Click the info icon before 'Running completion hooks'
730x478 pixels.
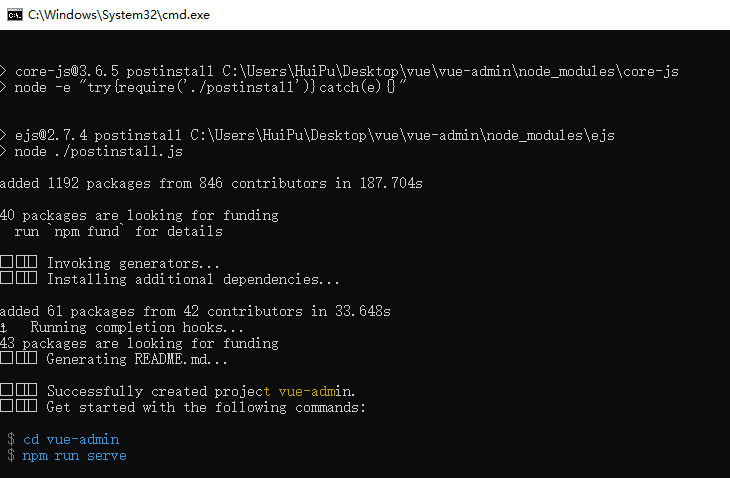click(3, 328)
